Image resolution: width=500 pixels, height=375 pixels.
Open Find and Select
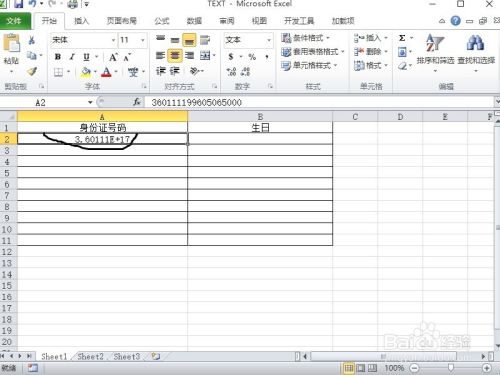(x=476, y=53)
